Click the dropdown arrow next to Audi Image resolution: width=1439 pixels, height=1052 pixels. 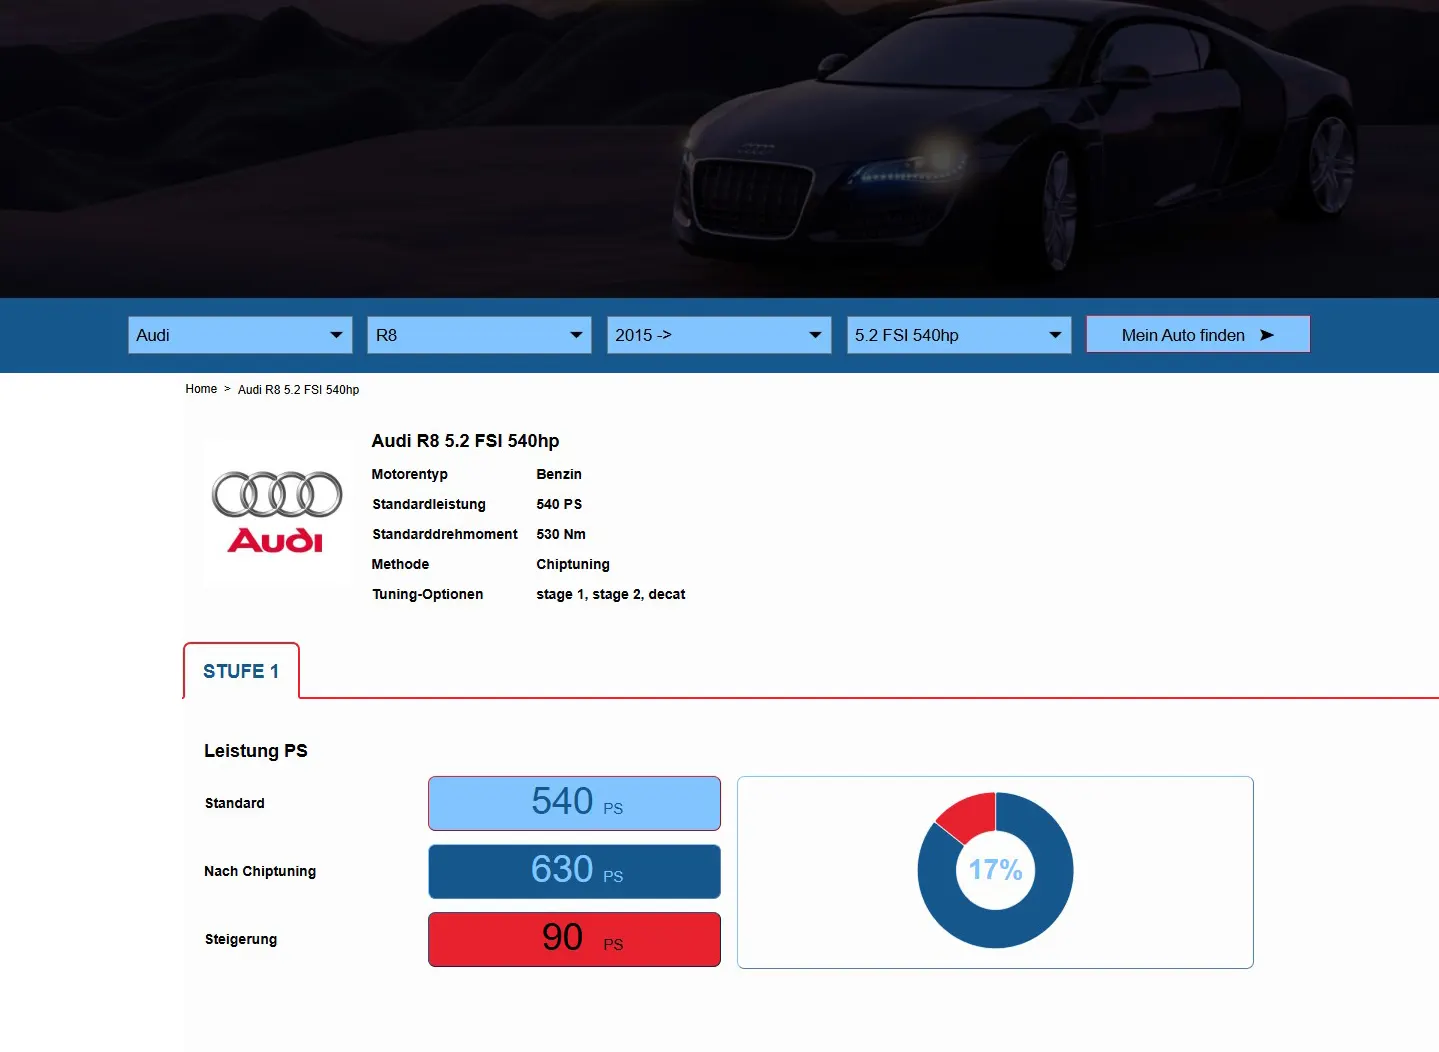pyautogui.click(x=337, y=335)
